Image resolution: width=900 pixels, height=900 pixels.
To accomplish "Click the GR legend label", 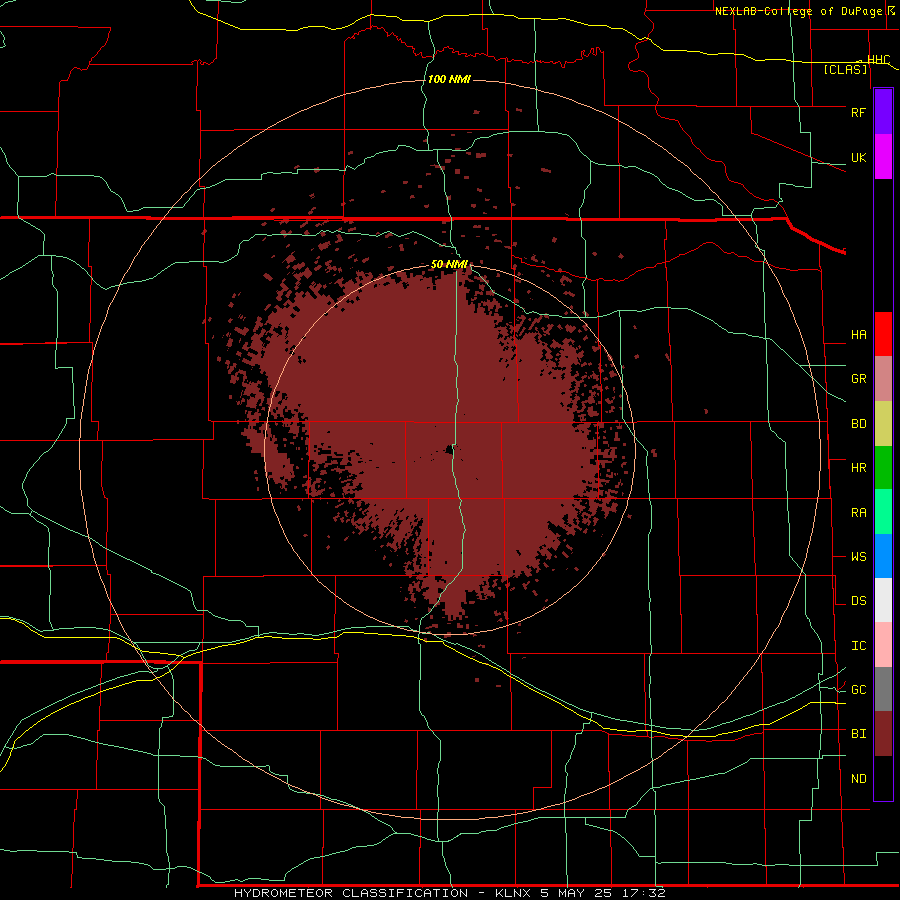I will tap(858, 379).
